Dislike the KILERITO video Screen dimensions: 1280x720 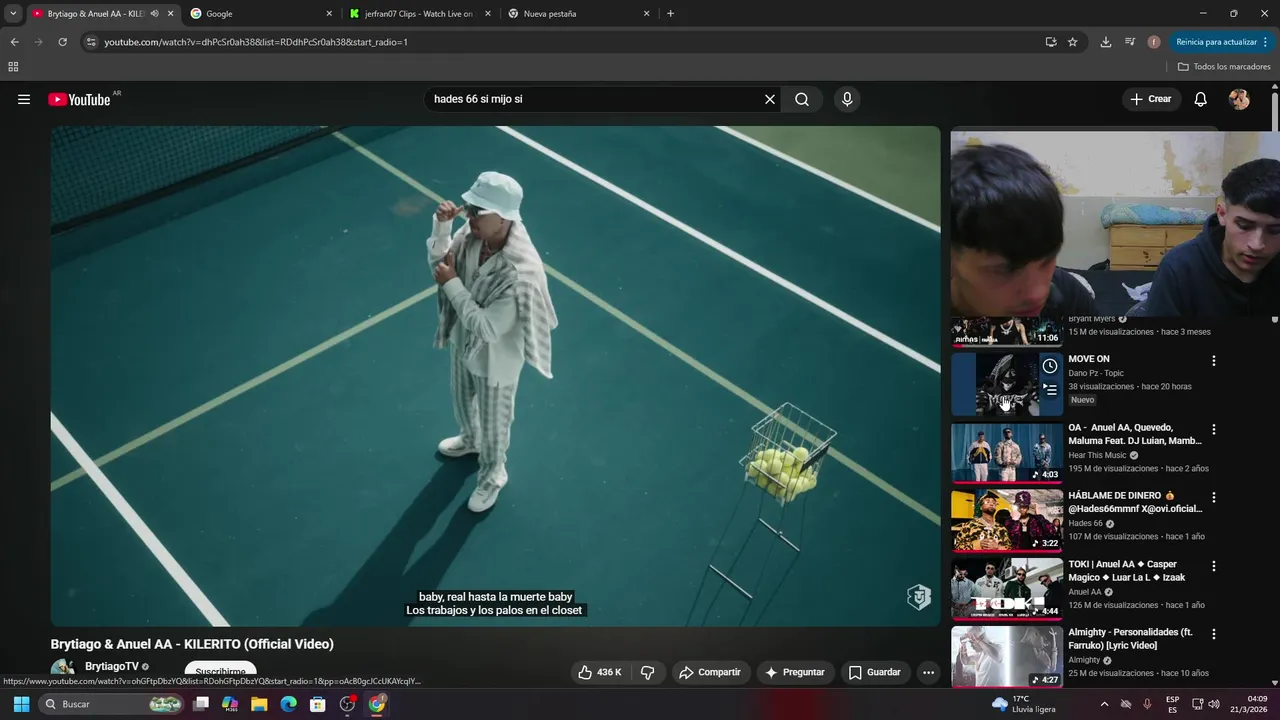pos(647,672)
